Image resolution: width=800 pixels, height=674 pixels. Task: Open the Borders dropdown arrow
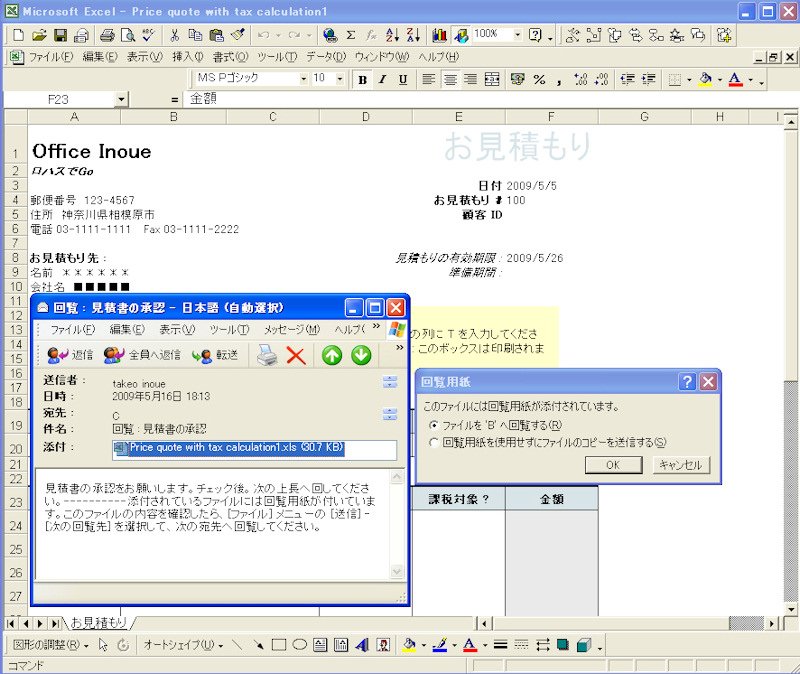[x=689, y=80]
